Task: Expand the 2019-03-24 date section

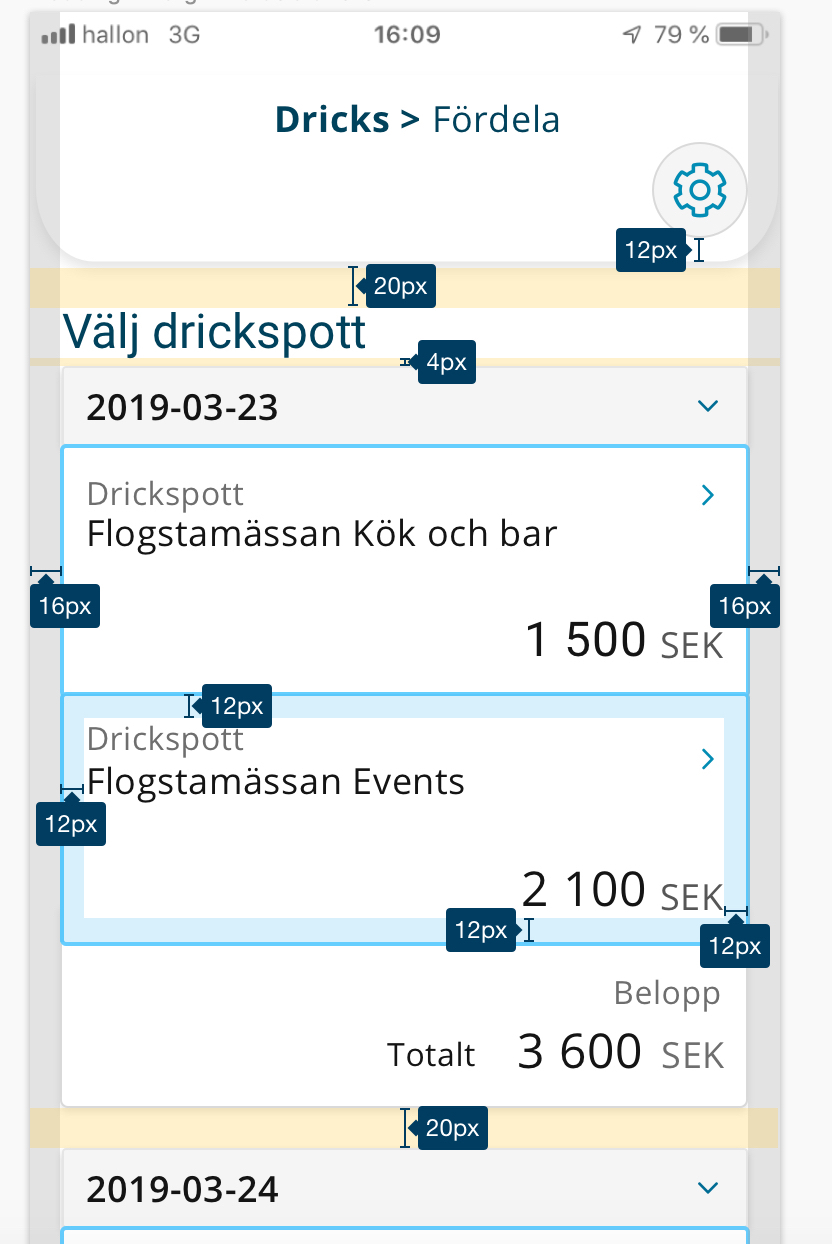Action: (x=708, y=1188)
